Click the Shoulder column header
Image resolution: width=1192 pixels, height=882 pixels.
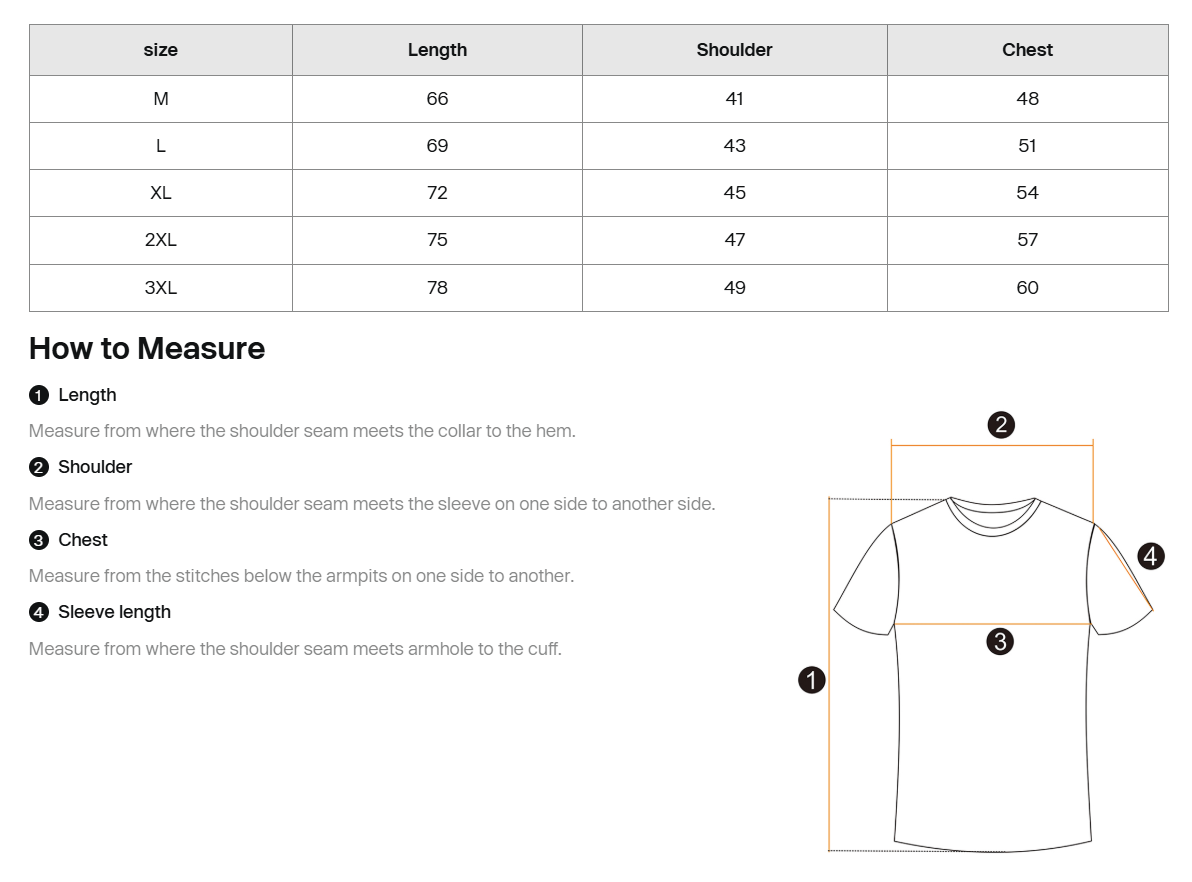(x=734, y=50)
